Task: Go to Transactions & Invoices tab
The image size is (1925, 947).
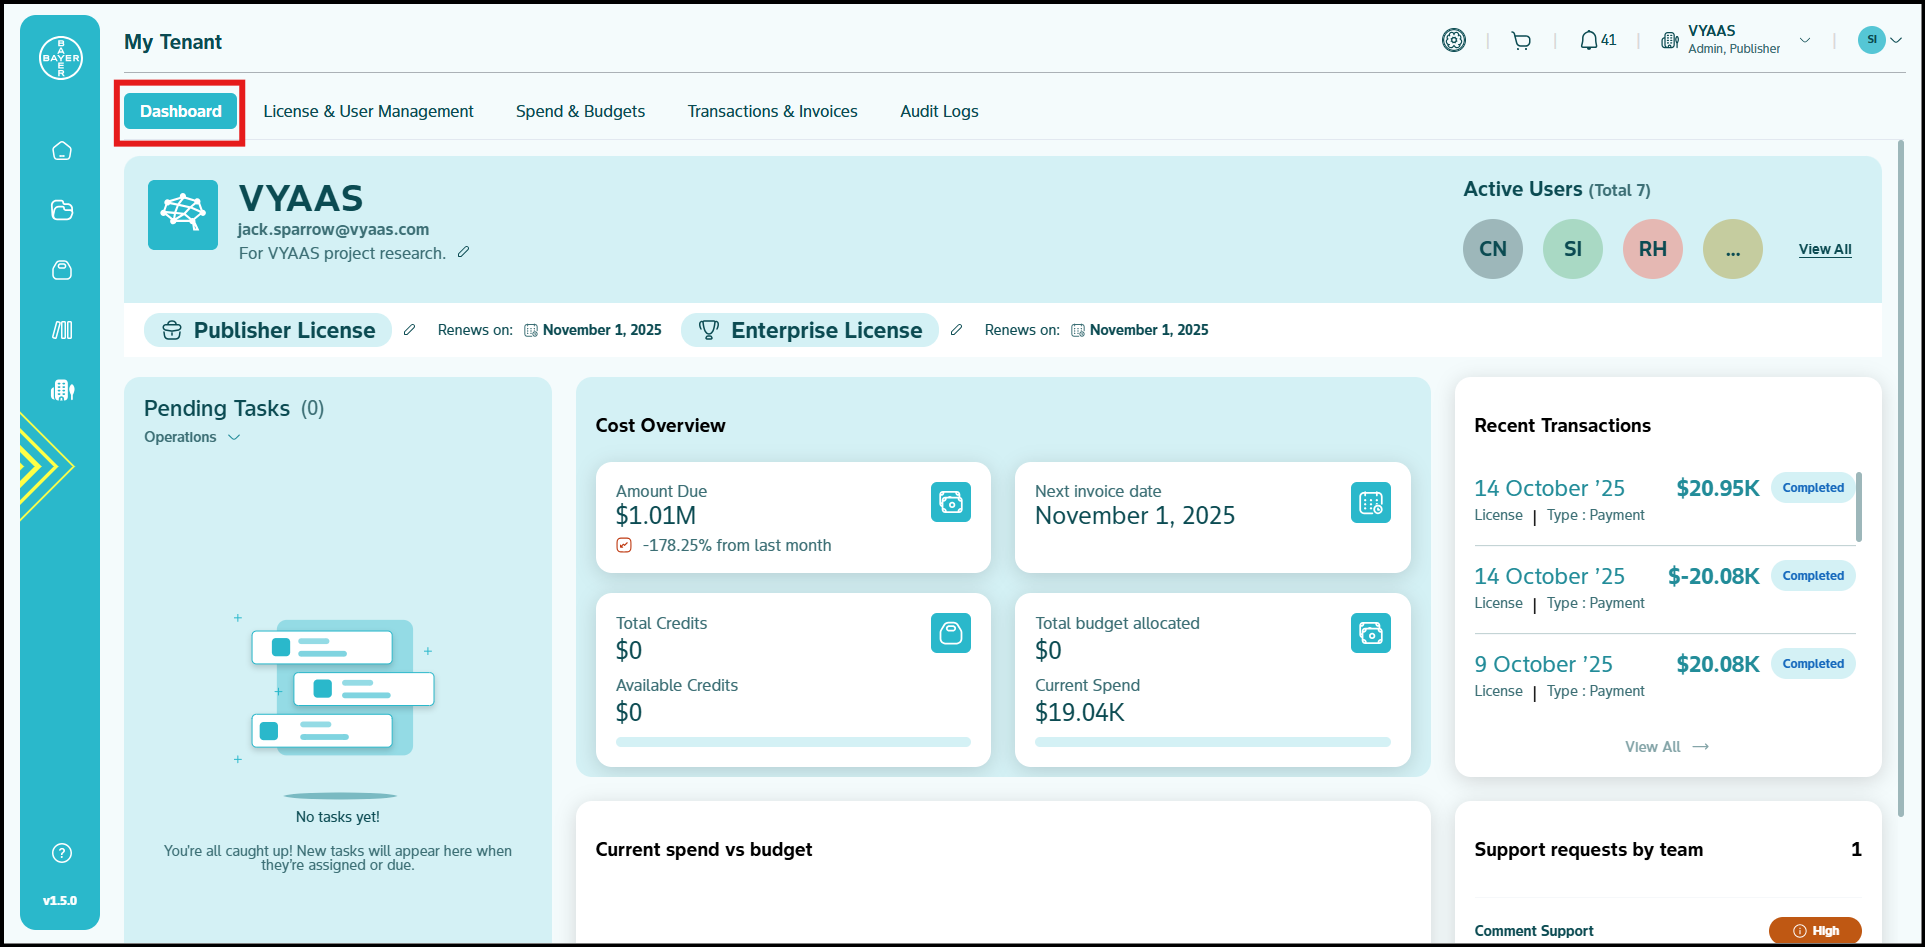Action: click(x=772, y=111)
